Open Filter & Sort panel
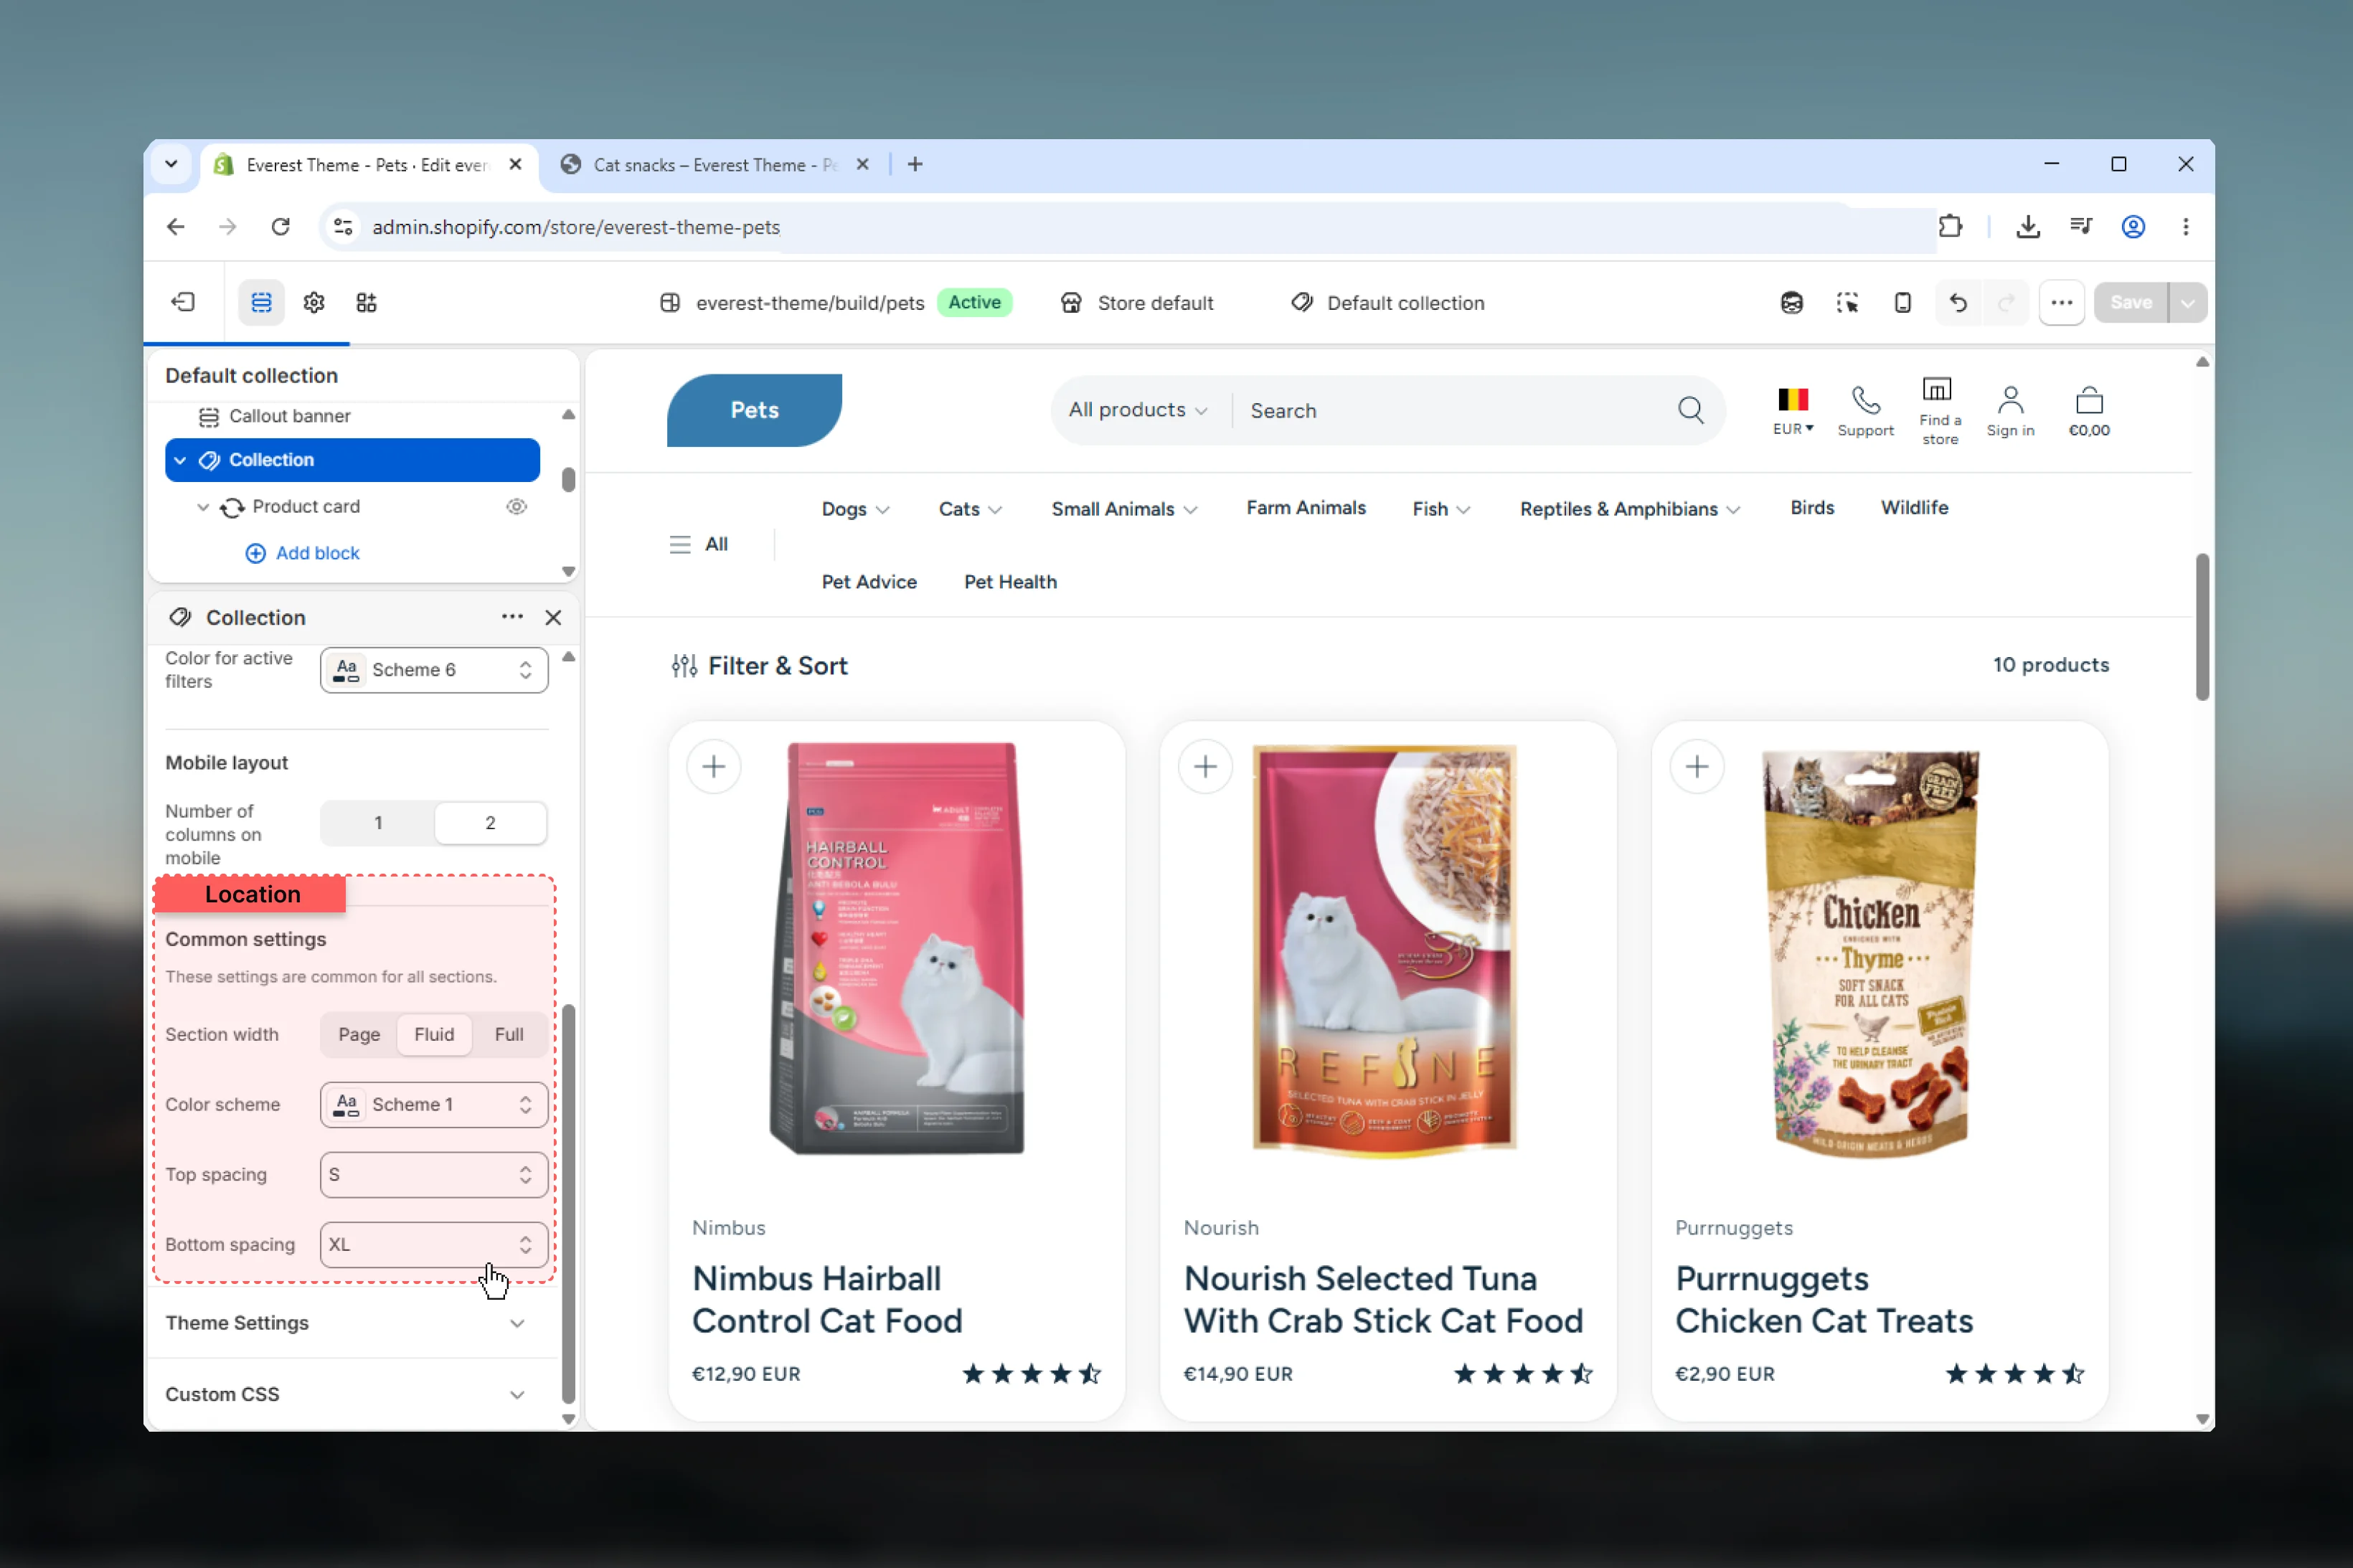This screenshot has width=2353, height=1568. [x=759, y=666]
